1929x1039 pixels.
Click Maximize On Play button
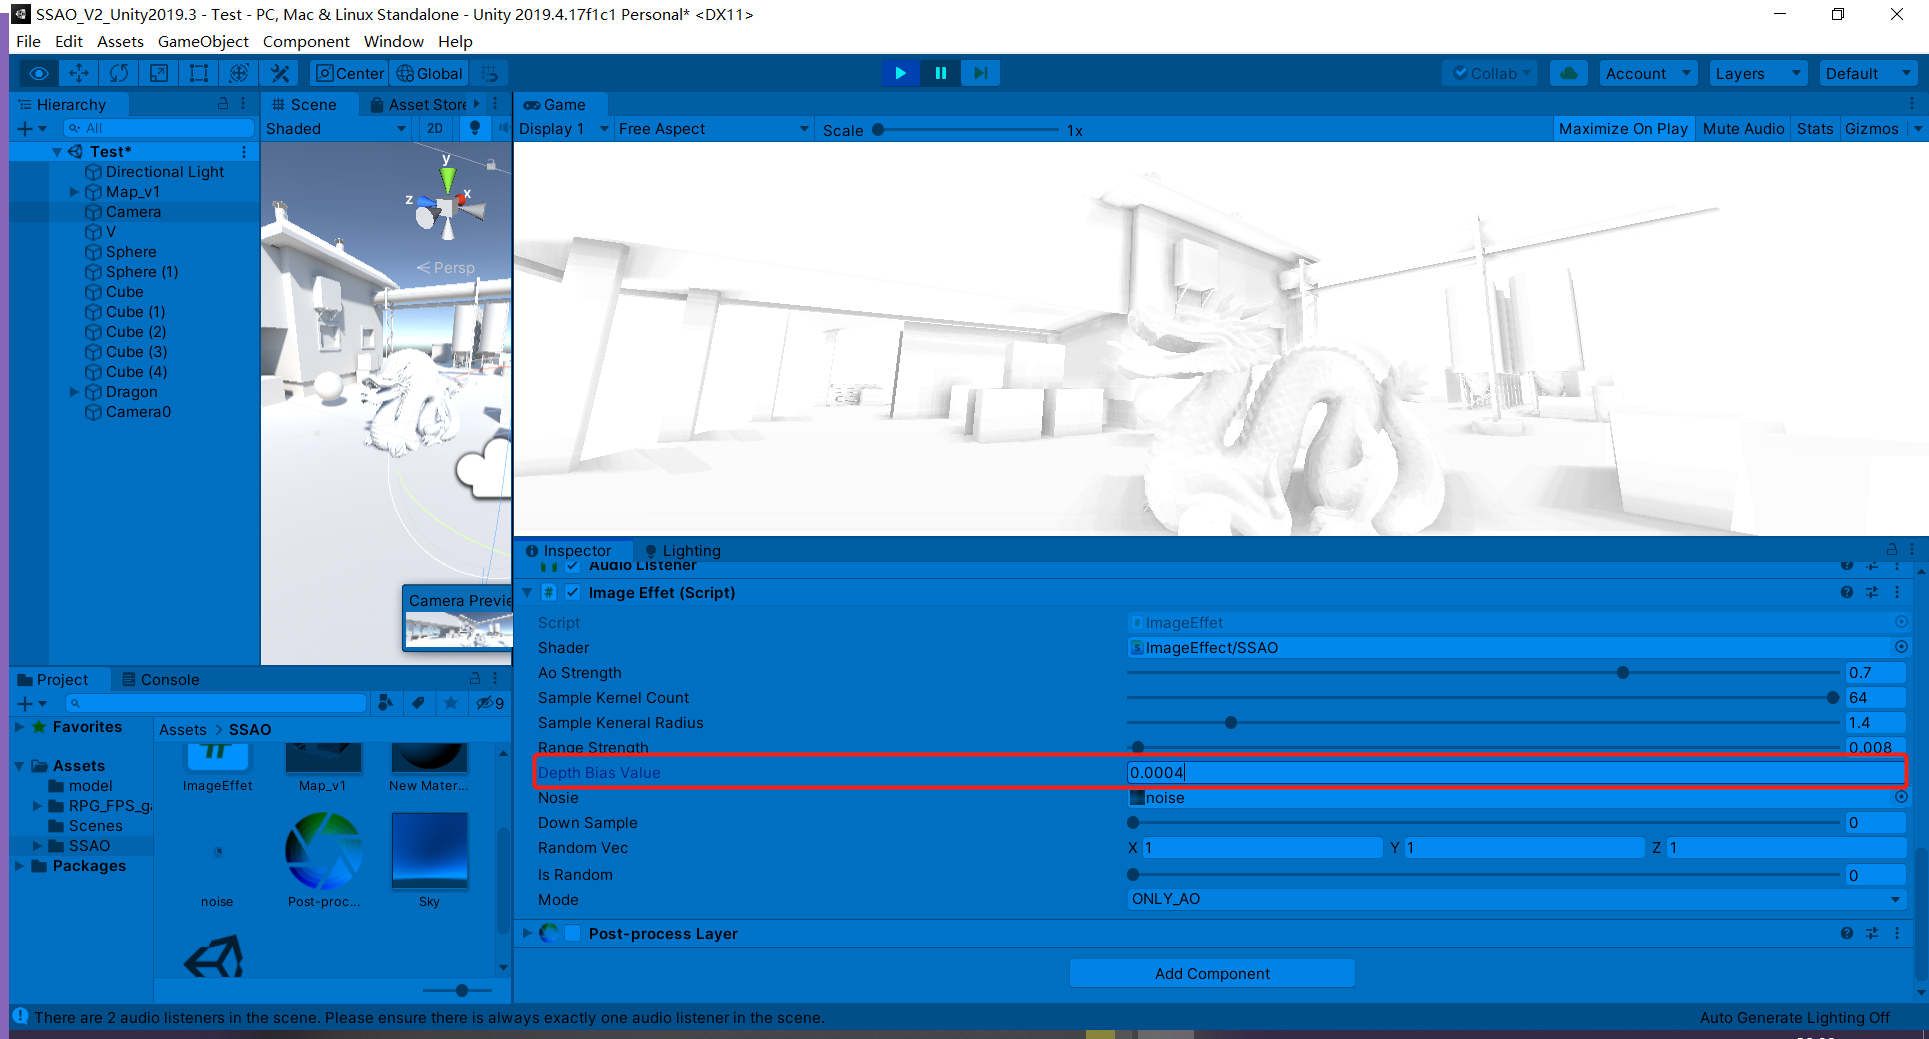click(1623, 128)
